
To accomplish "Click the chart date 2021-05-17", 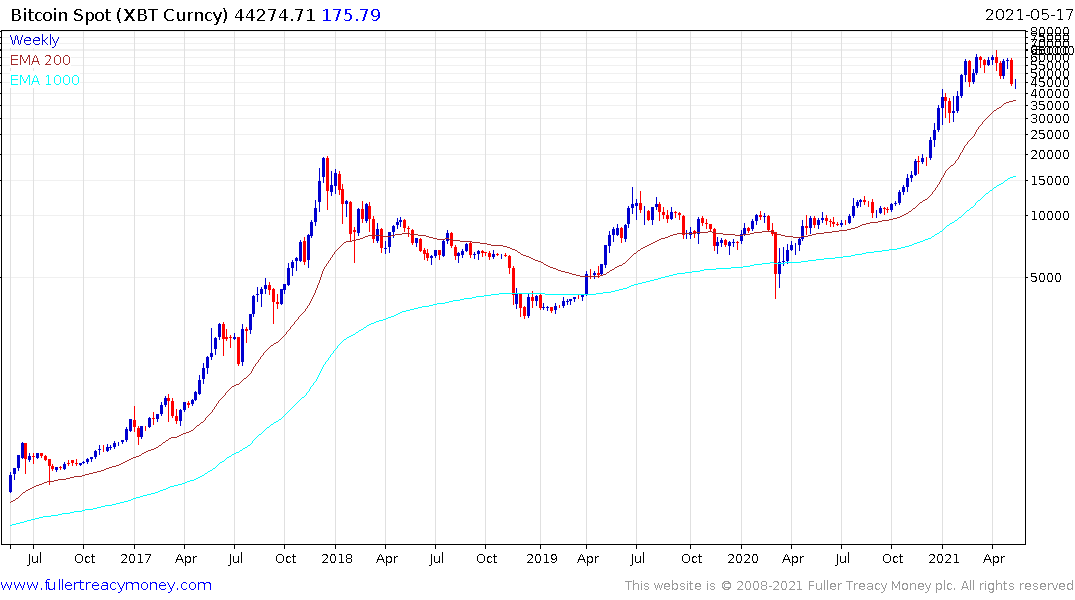I will point(1028,15).
